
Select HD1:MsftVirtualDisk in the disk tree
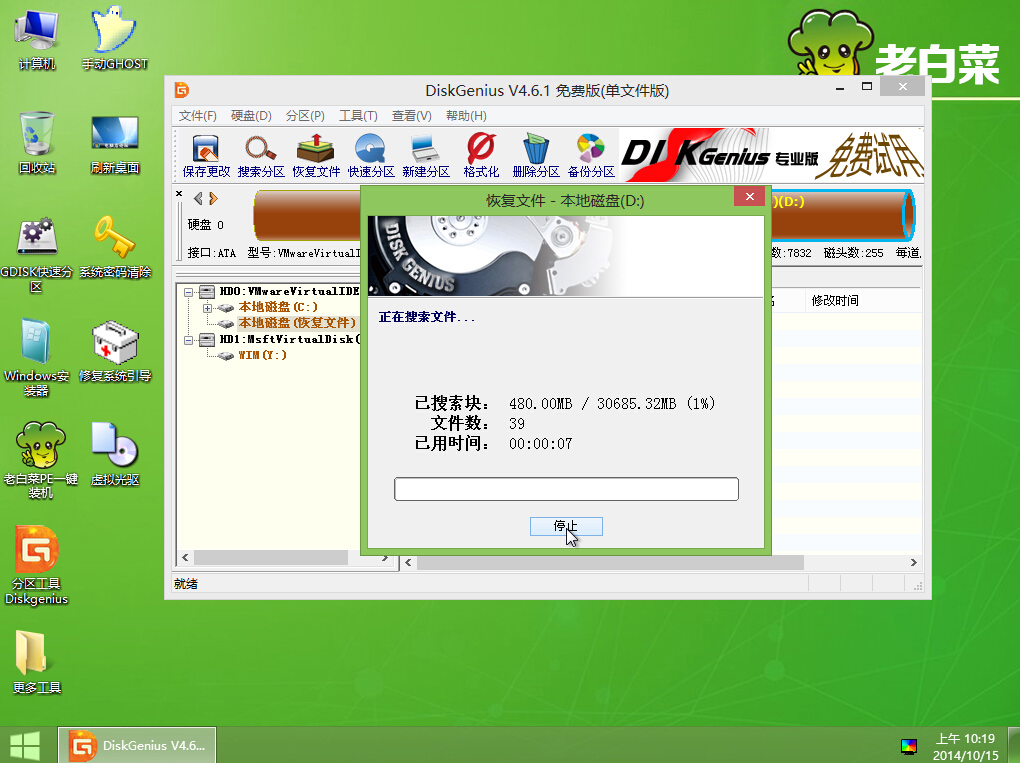[289, 339]
